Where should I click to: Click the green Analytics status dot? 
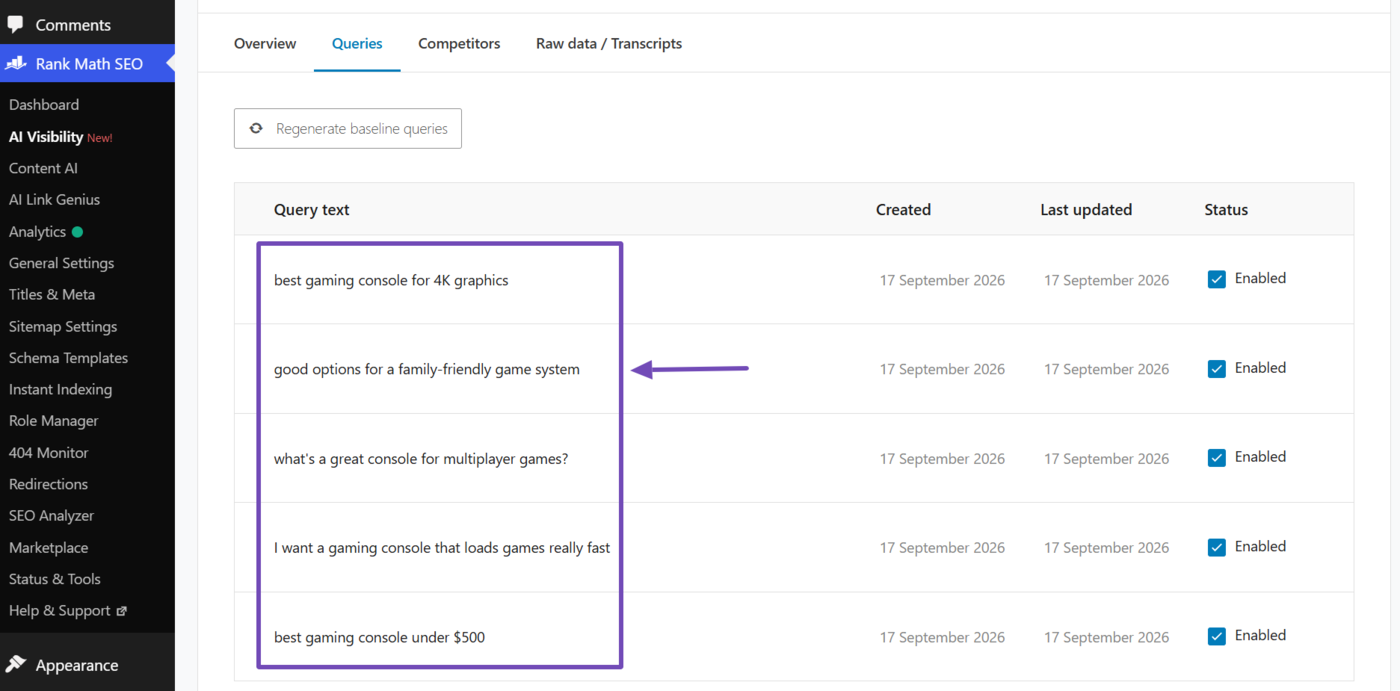[77, 232]
